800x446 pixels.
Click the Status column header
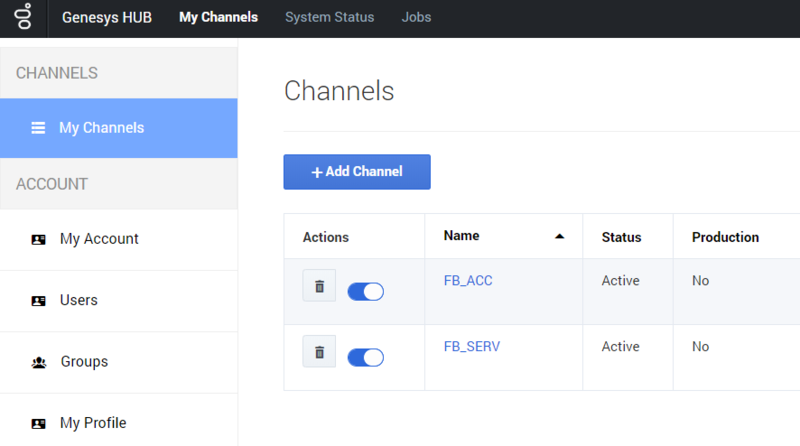click(x=621, y=237)
